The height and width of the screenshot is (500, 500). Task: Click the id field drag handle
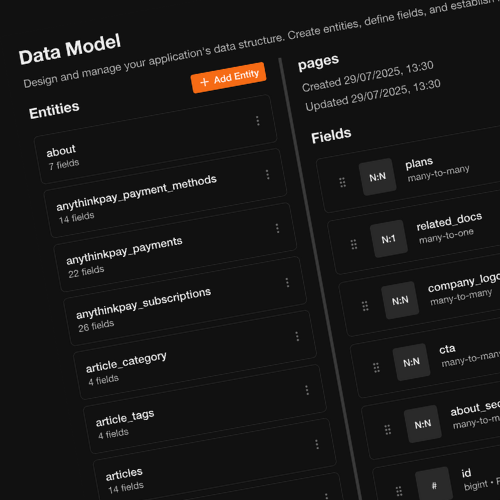(x=399, y=491)
